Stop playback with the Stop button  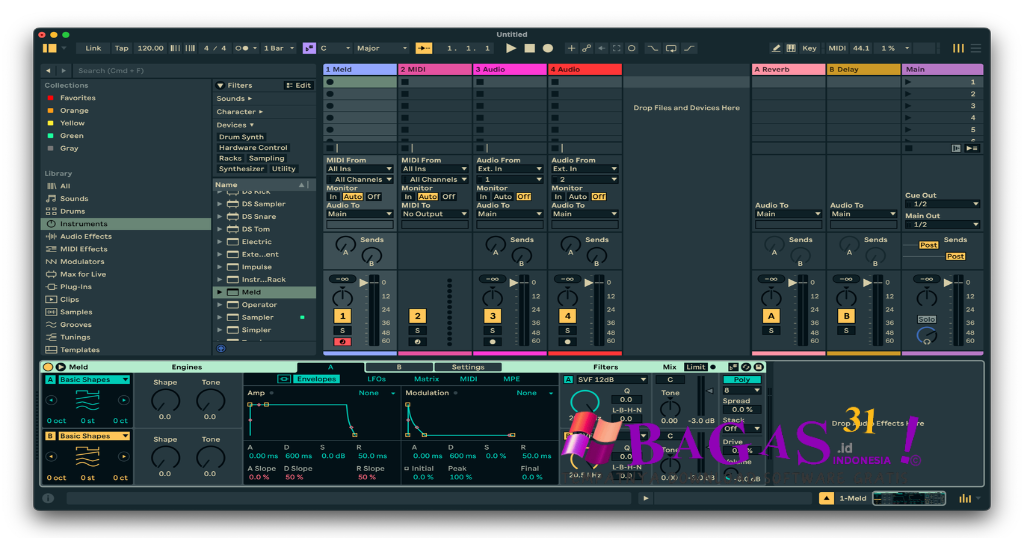coord(530,48)
